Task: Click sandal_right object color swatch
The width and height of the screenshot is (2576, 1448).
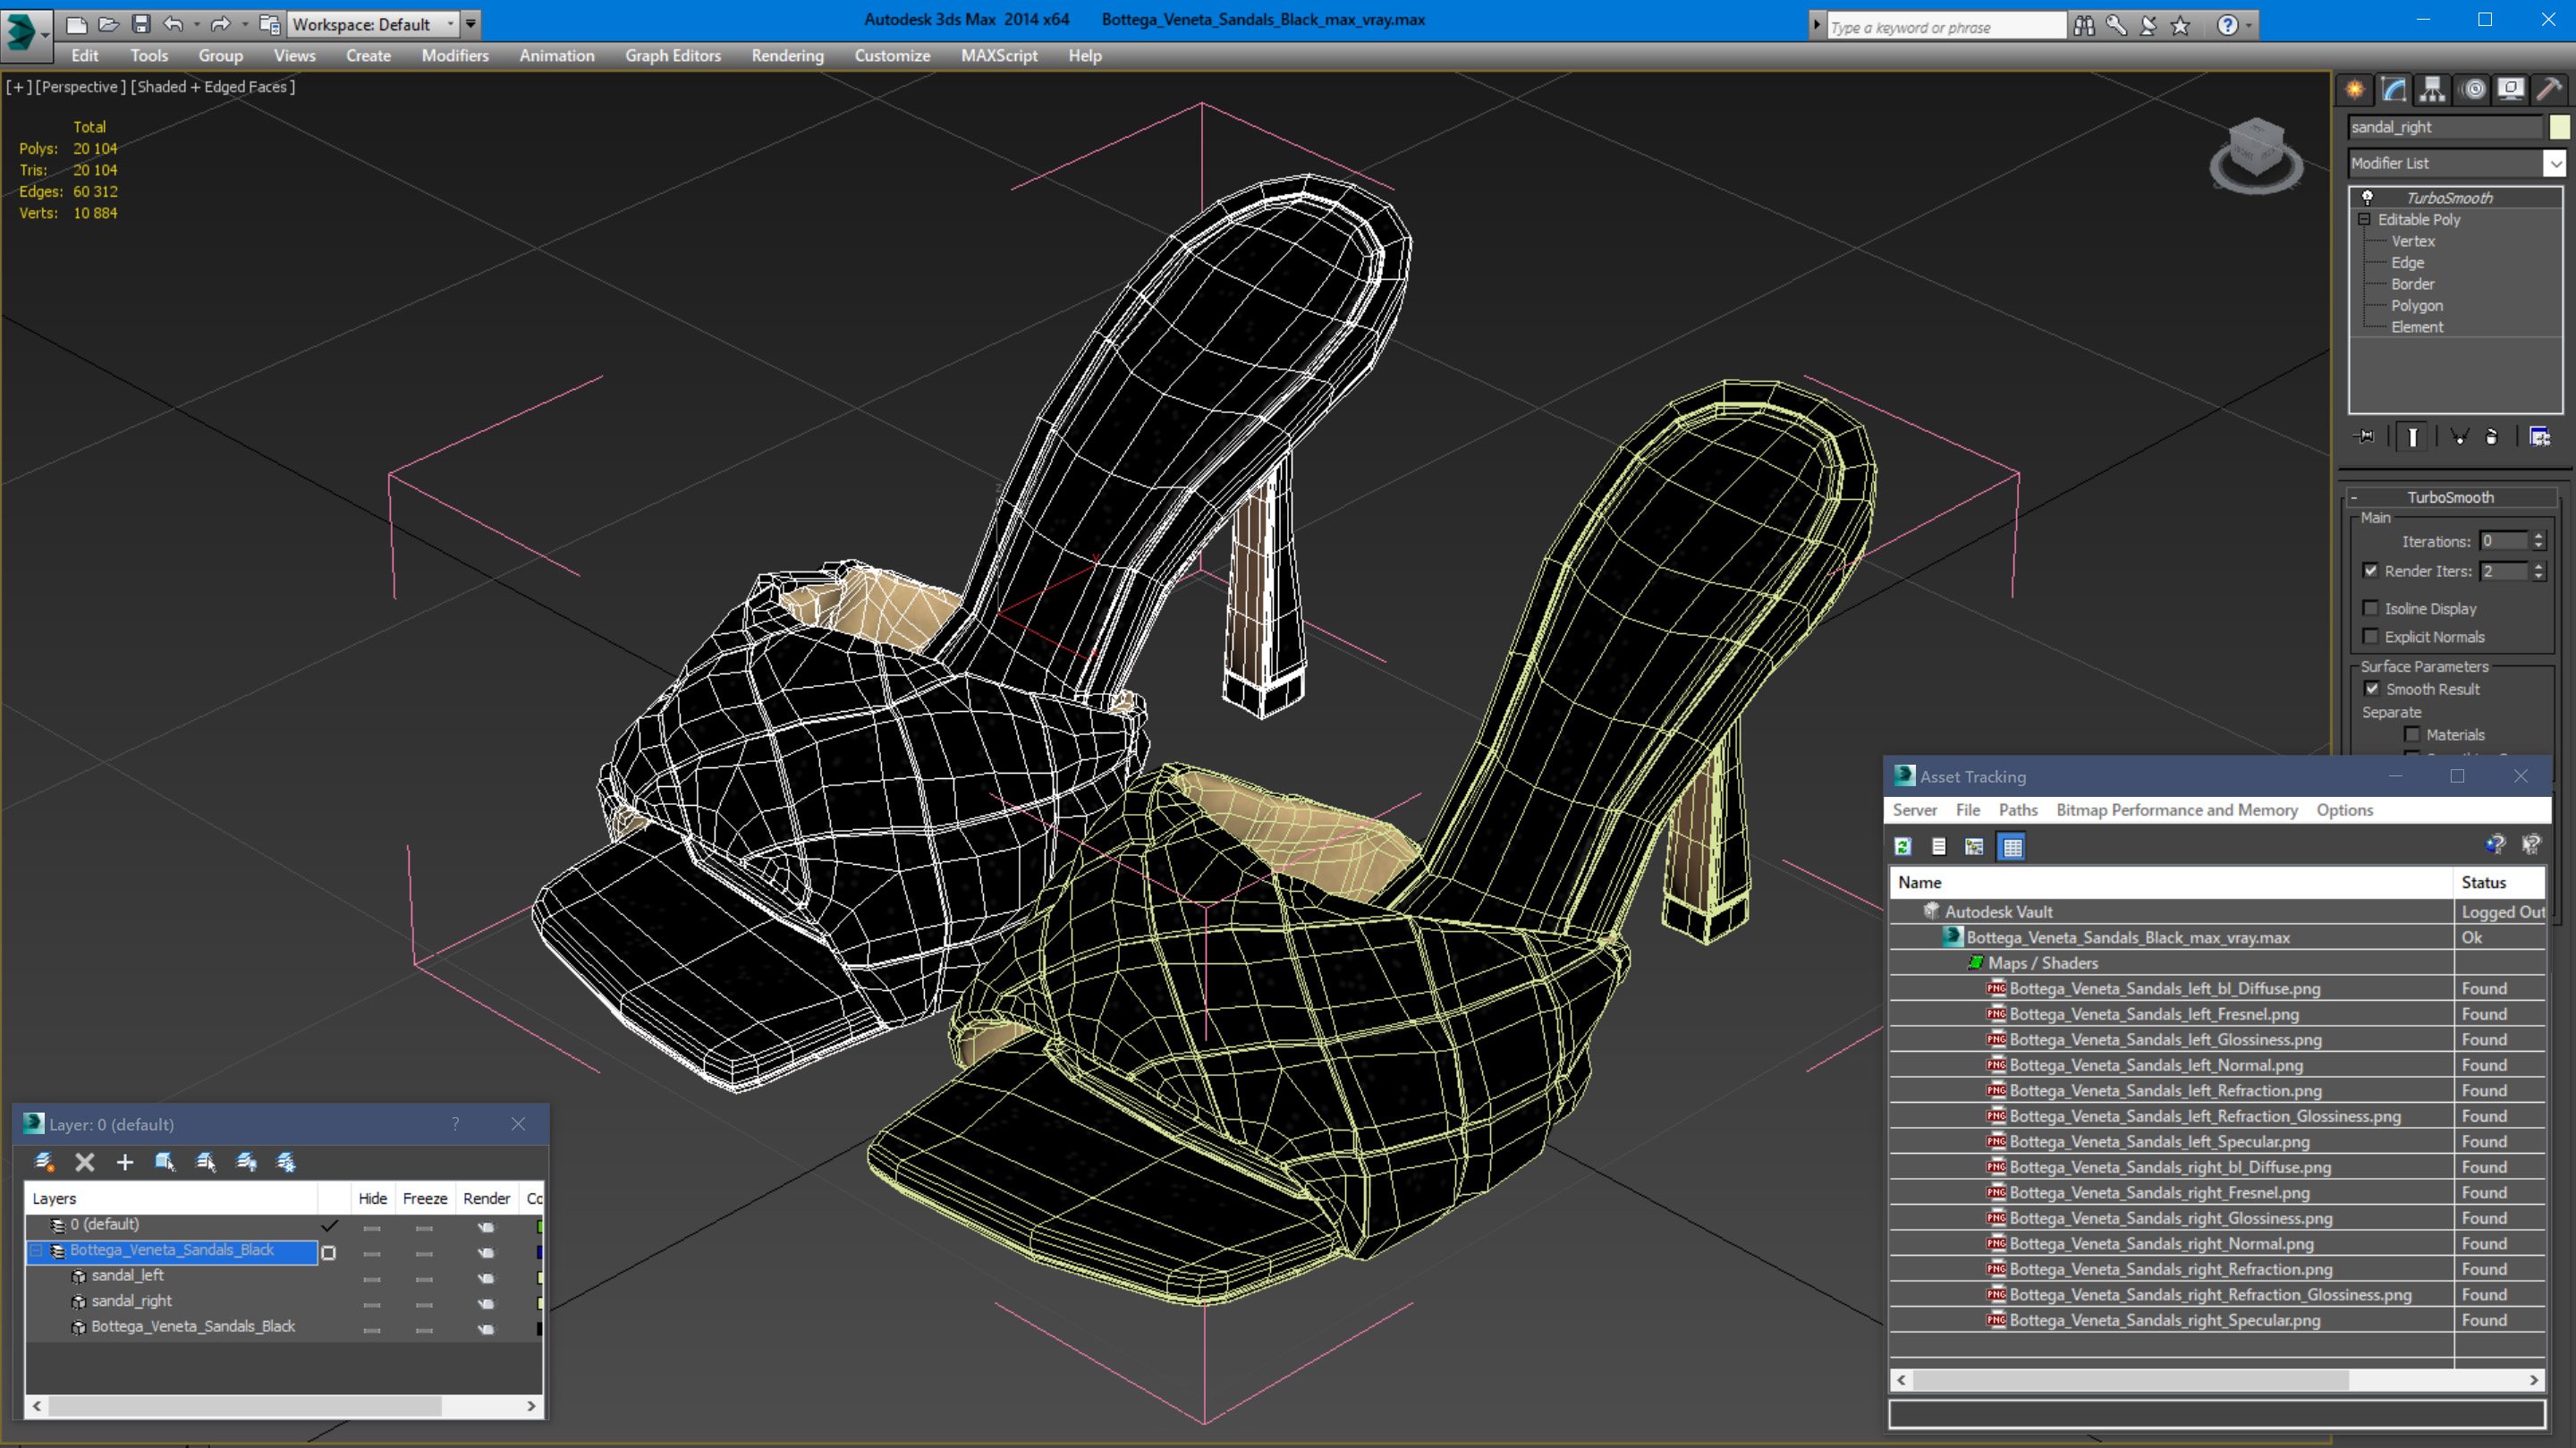Action: coord(2559,127)
